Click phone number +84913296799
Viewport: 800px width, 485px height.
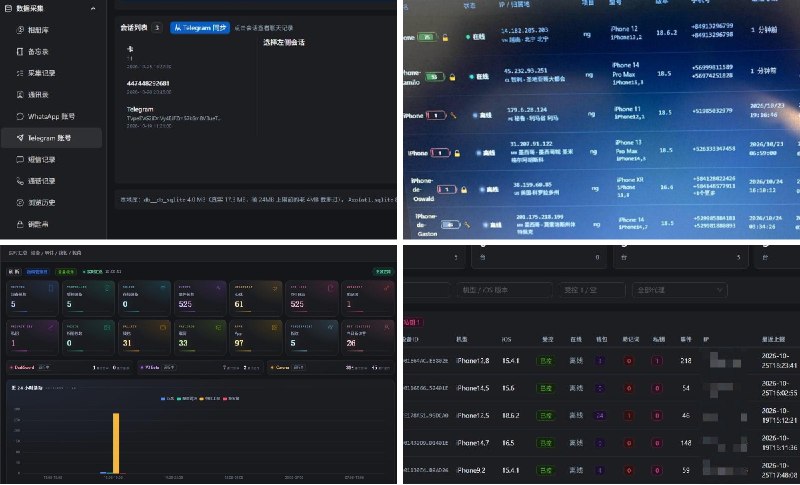[712, 26]
